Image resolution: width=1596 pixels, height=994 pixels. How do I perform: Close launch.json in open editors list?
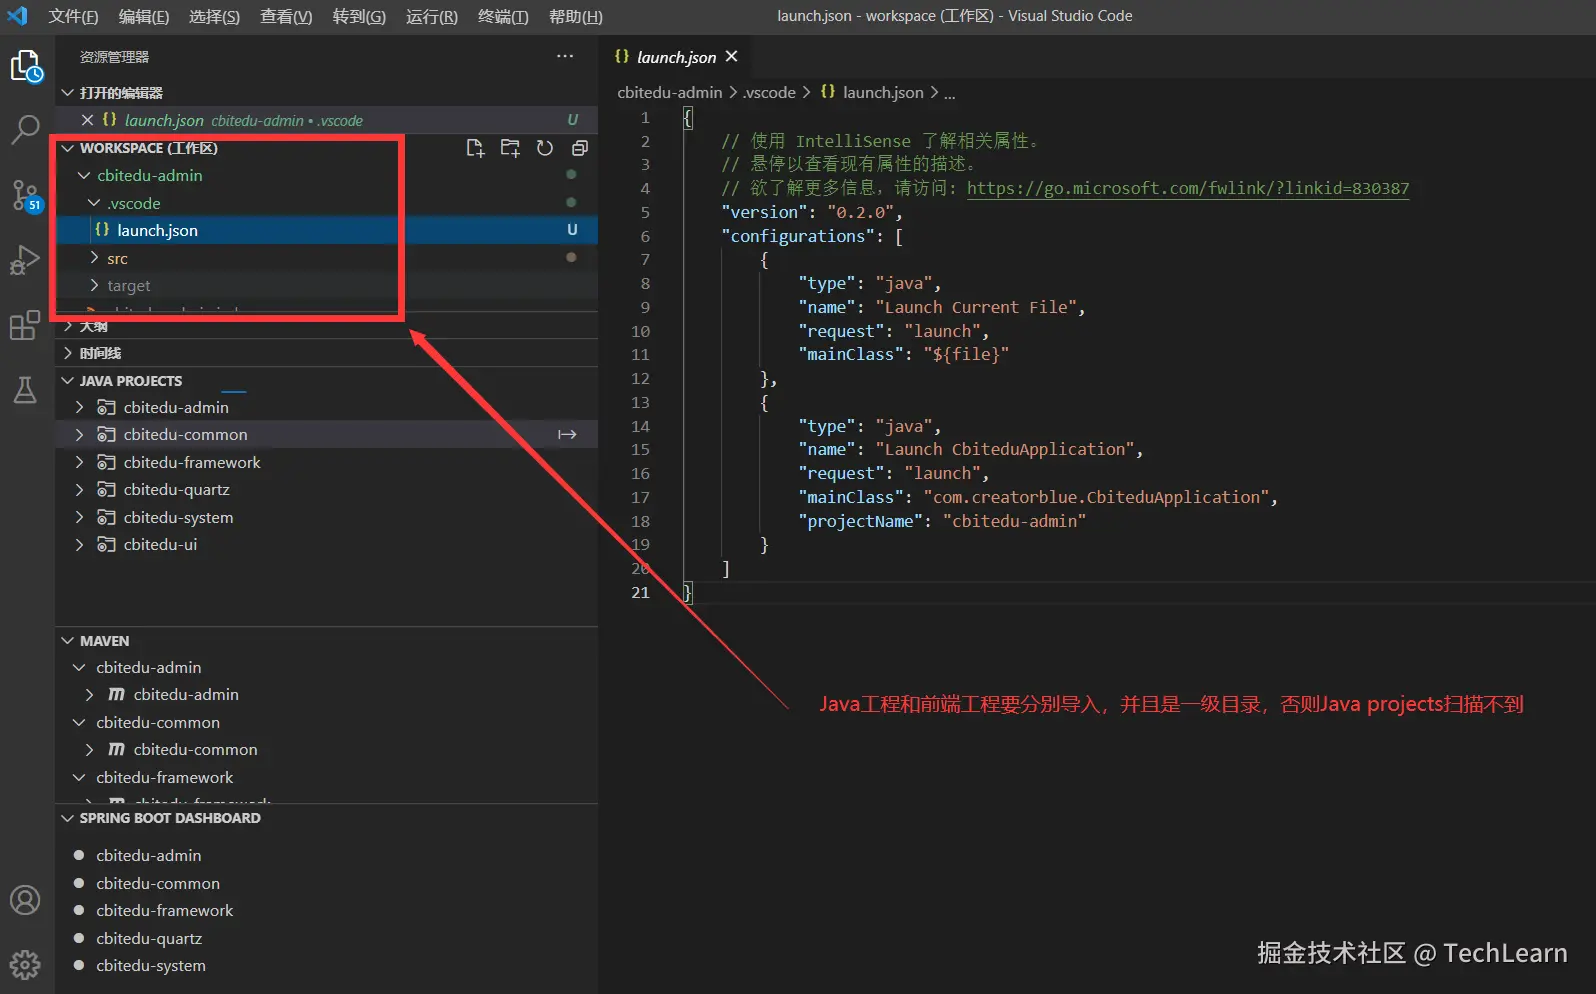87,120
